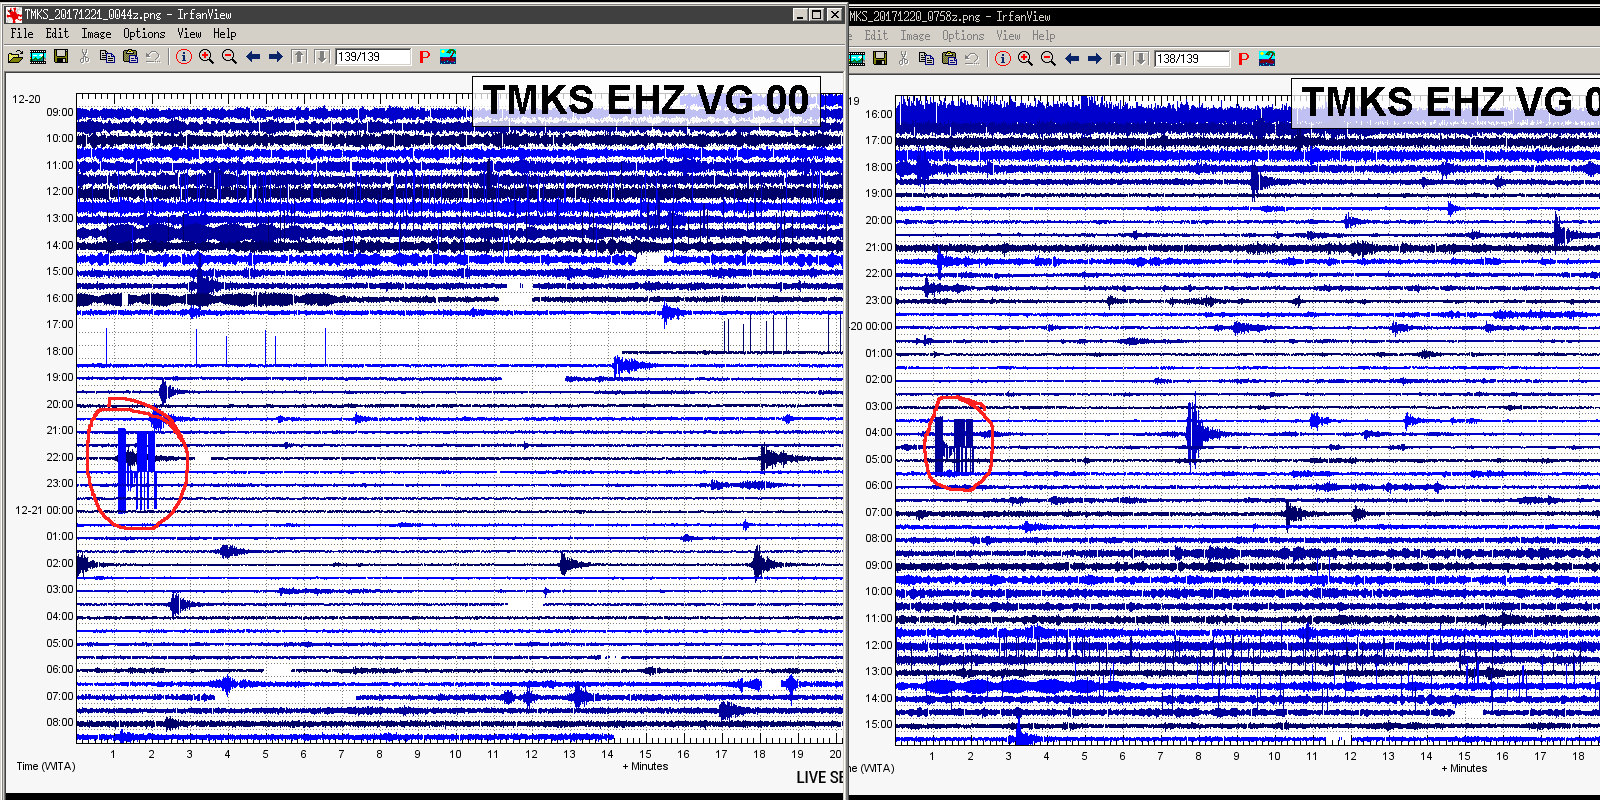Image resolution: width=1600 pixels, height=800 pixels.
Task: Open the Edit menu in the 0044z window
Action: tap(57, 33)
